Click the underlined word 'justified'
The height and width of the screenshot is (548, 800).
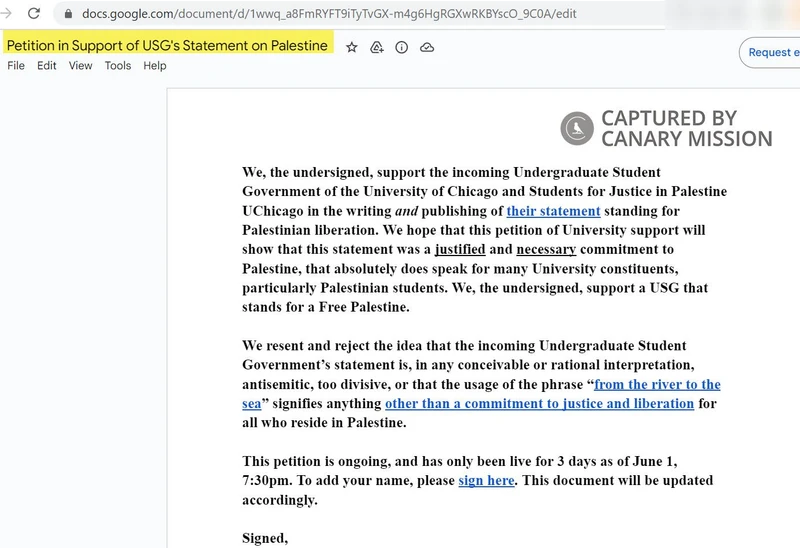pos(460,250)
